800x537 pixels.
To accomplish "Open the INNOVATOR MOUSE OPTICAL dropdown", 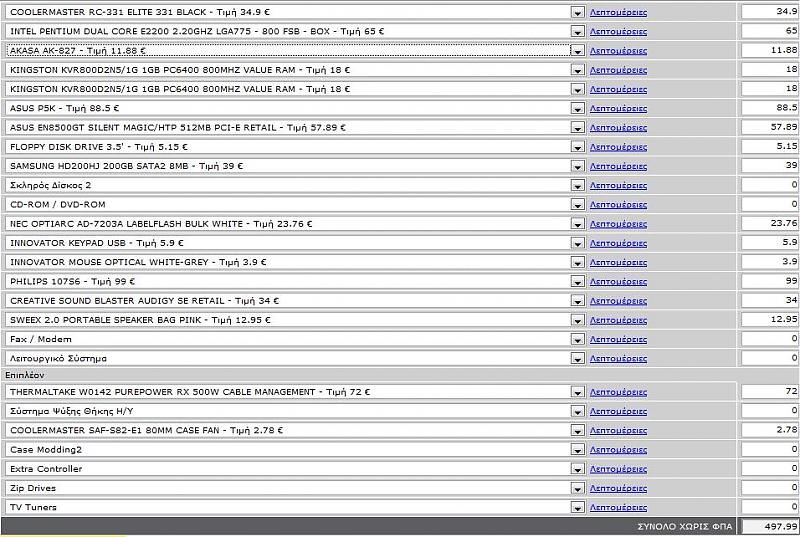I will click(x=577, y=263).
